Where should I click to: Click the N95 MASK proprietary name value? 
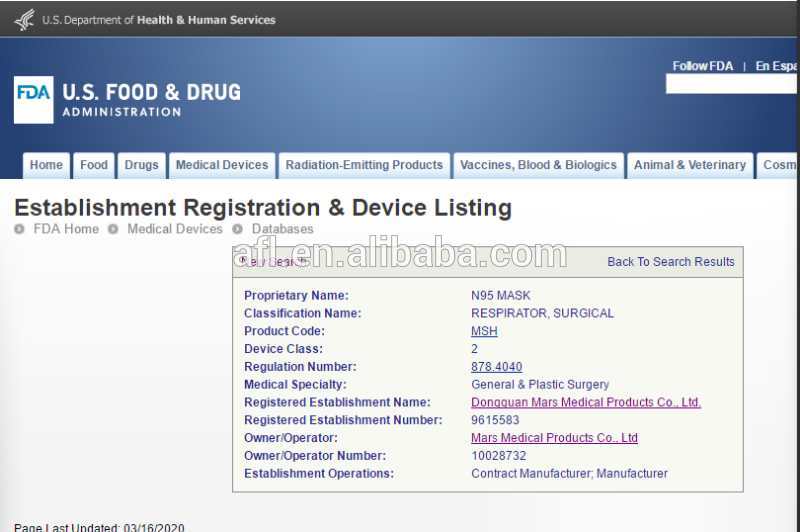(x=501, y=295)
